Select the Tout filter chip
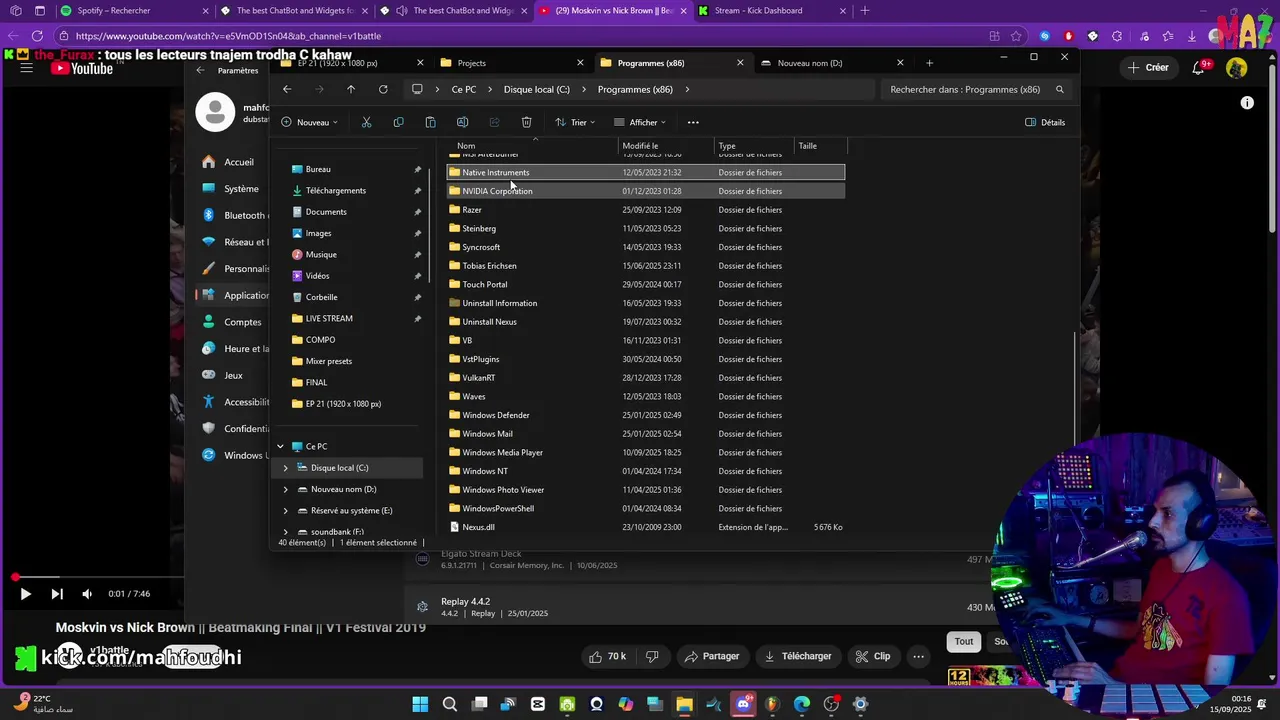This screenshot has width=1280, height=720. [x=963, y=642]
